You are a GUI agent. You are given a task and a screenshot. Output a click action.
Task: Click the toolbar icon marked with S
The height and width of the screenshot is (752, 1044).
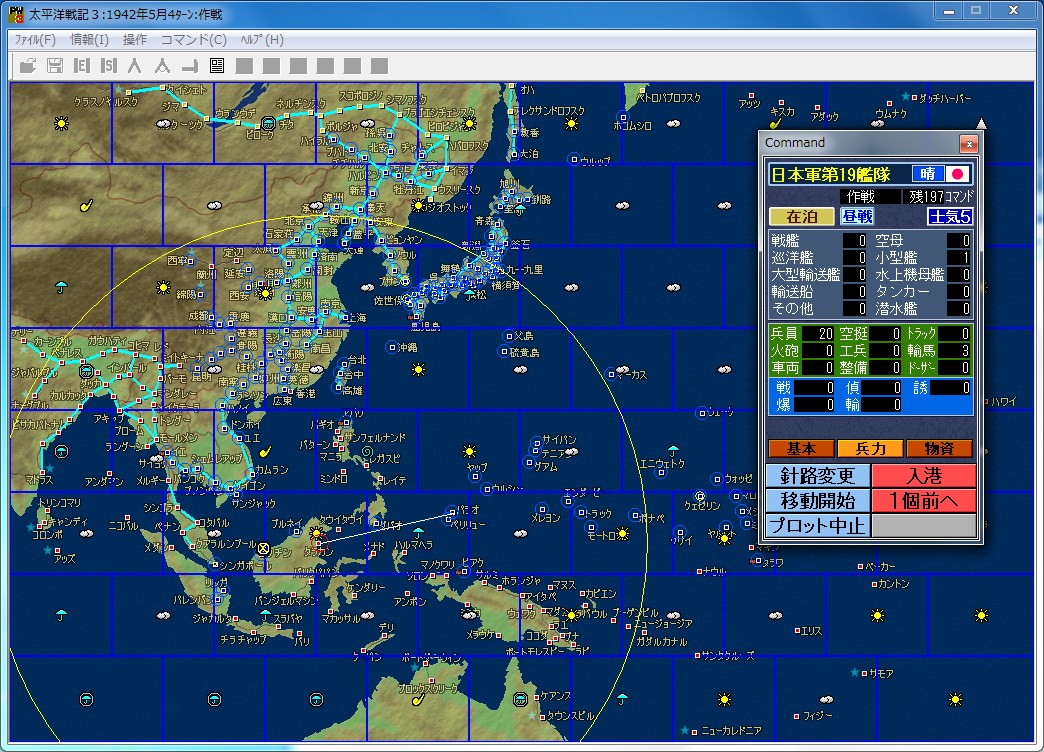[109, 65]
